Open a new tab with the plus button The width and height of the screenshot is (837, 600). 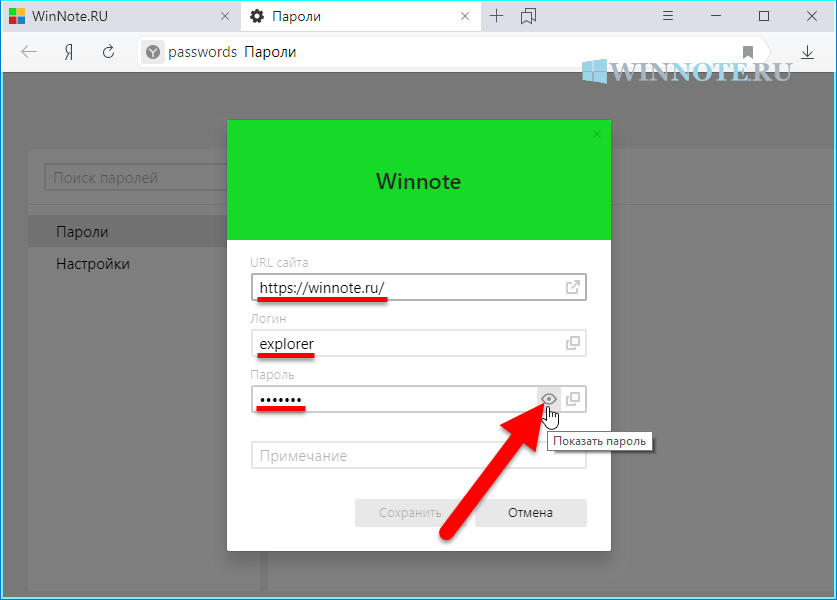point(496,16)
